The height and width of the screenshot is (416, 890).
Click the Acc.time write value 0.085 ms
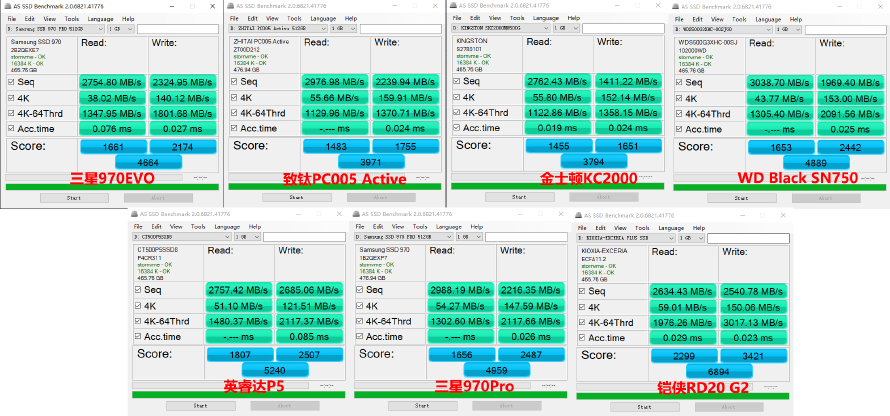(310, 337)
